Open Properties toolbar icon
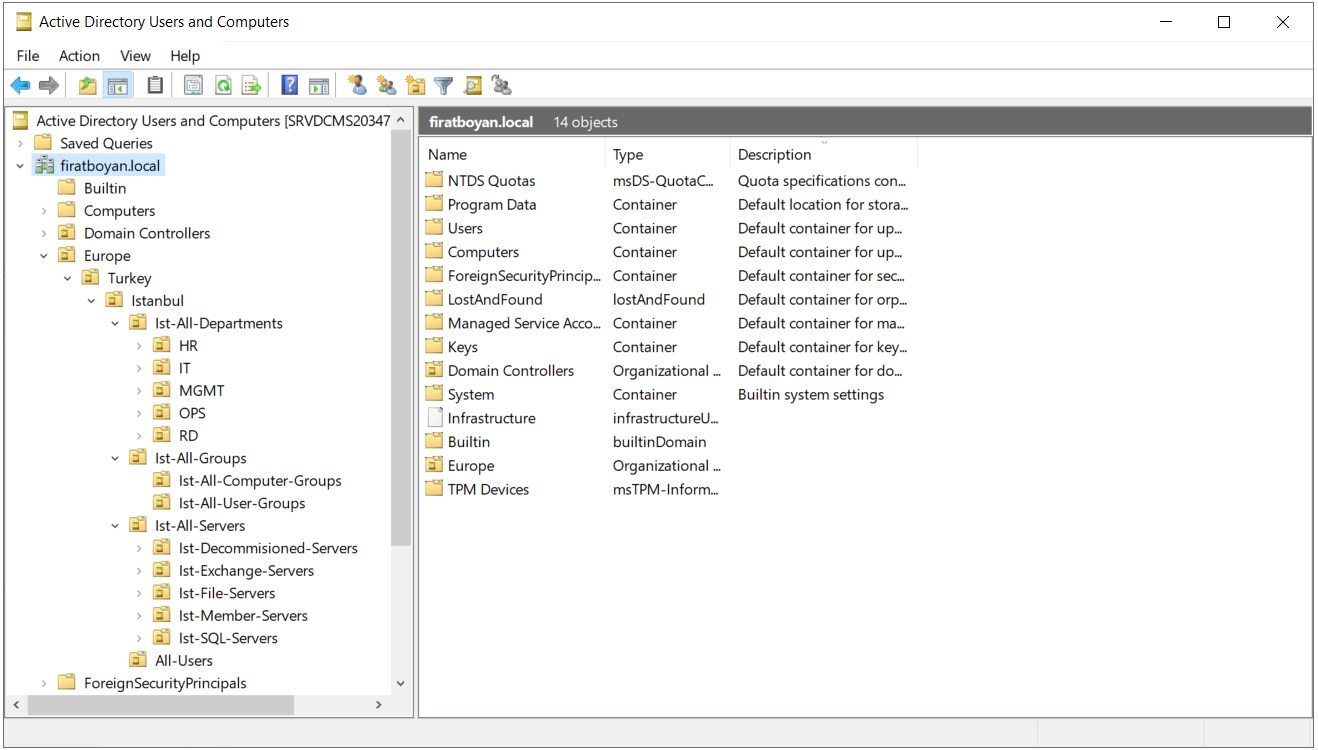The height and width of the screenshot is (750, 1318). coord(193,86)
